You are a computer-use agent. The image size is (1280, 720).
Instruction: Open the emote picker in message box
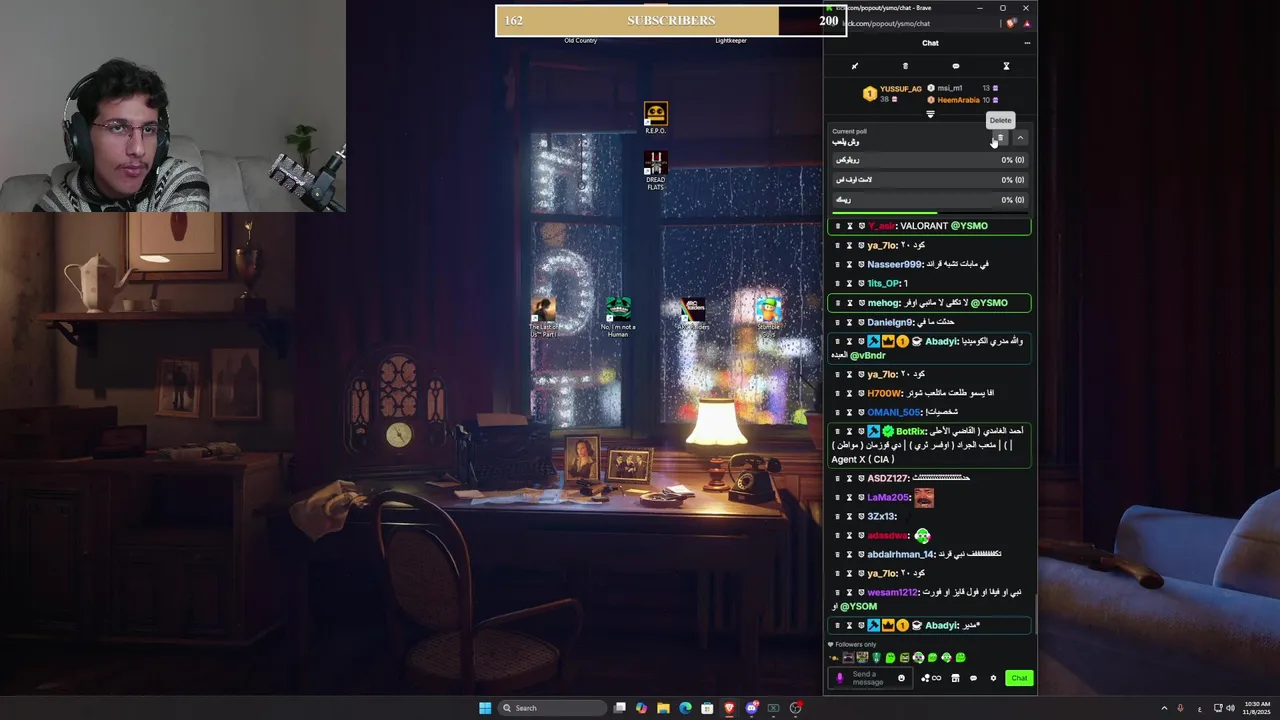[901, 678]
